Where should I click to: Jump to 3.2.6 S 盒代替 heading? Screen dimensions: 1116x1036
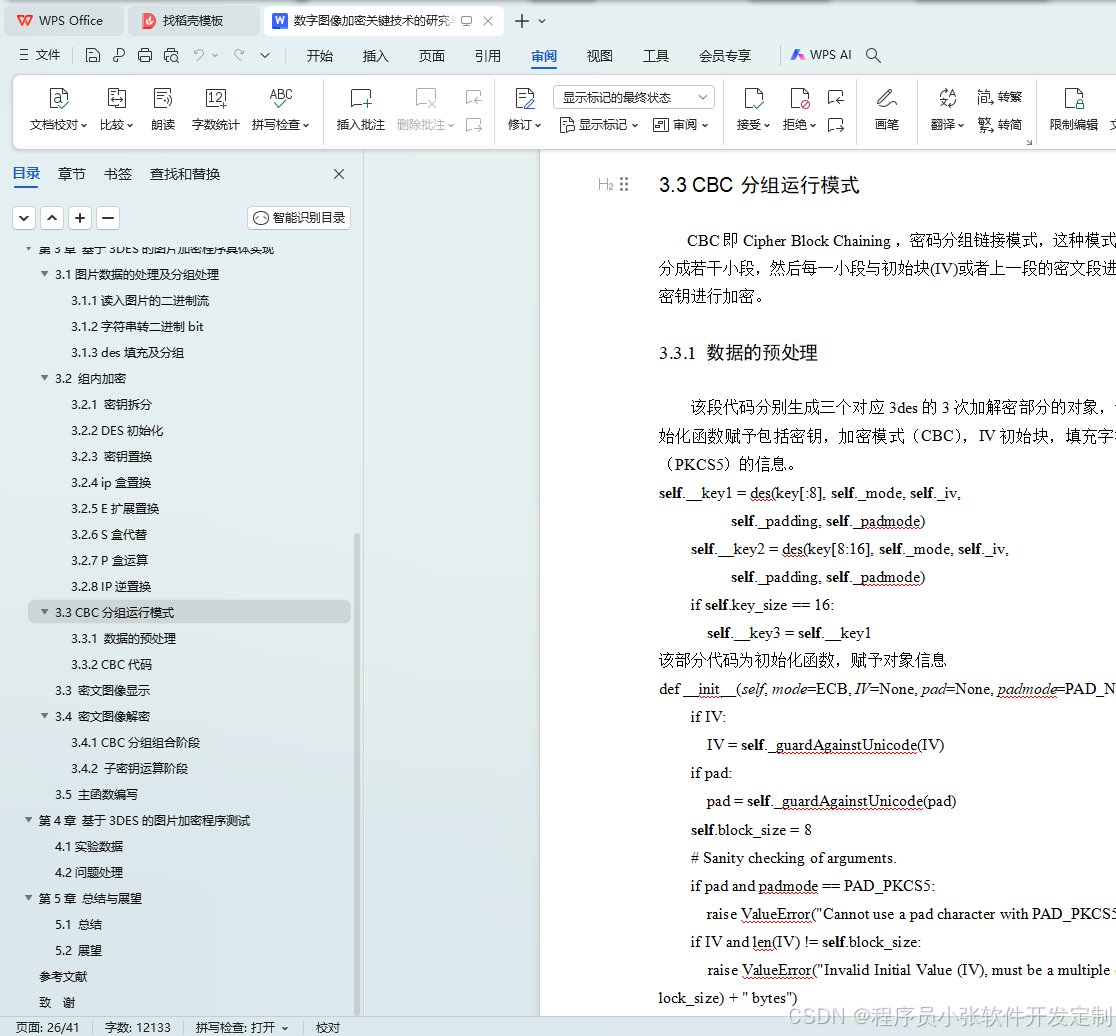[108, 534]
